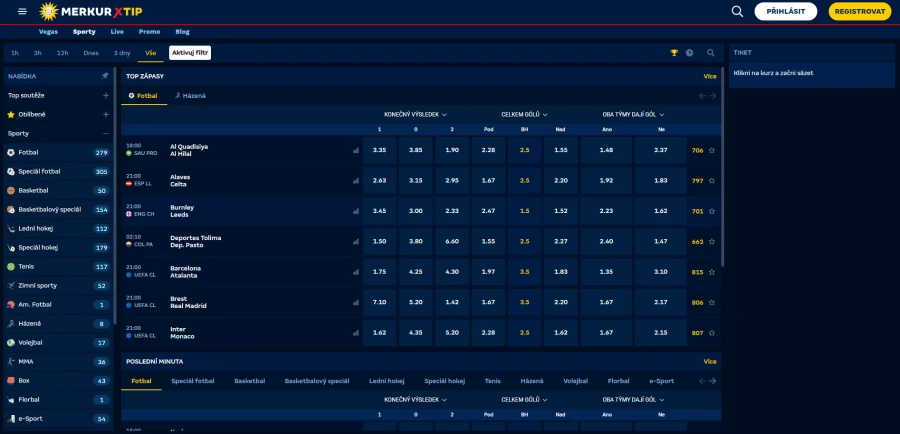Open statistics for Barcelona Atalanta match

pyautogui.click(x=356, y=272)
